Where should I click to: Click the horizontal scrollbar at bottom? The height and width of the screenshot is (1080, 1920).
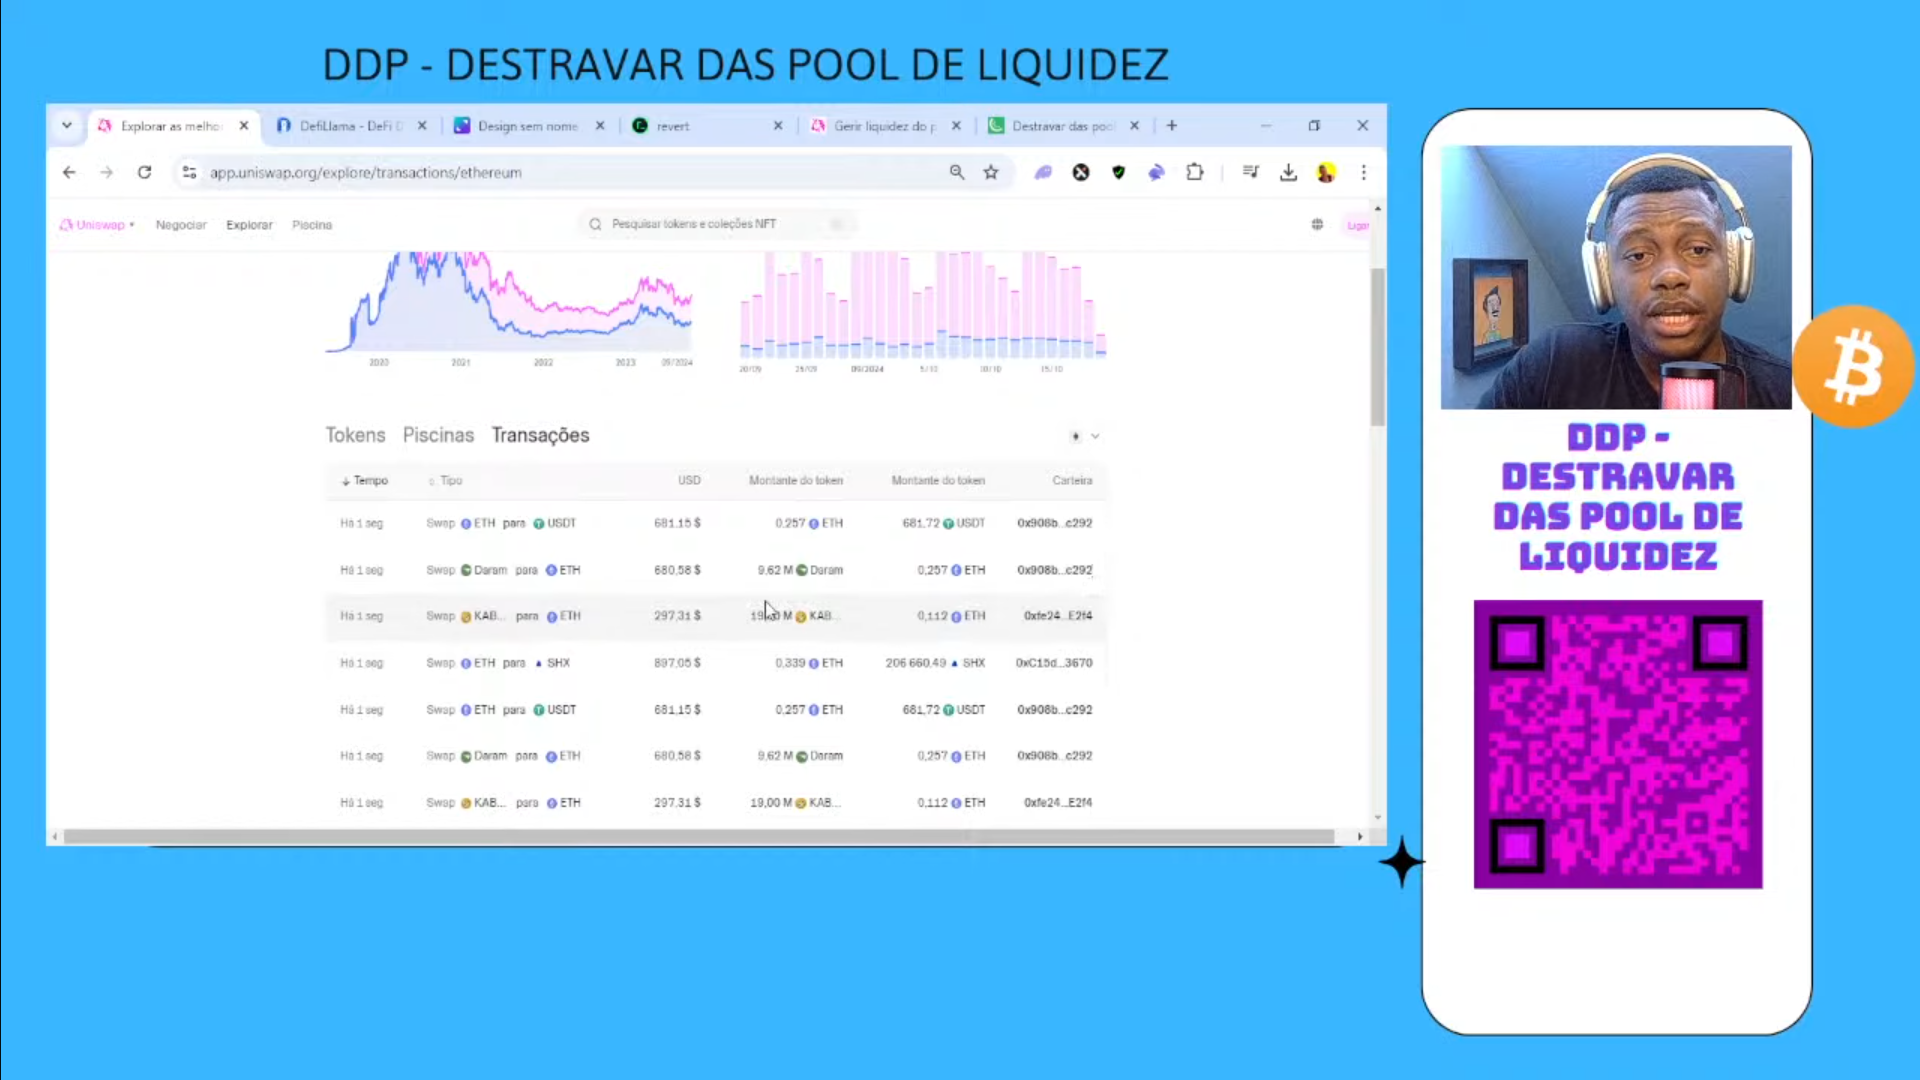(x=698, y=836)
